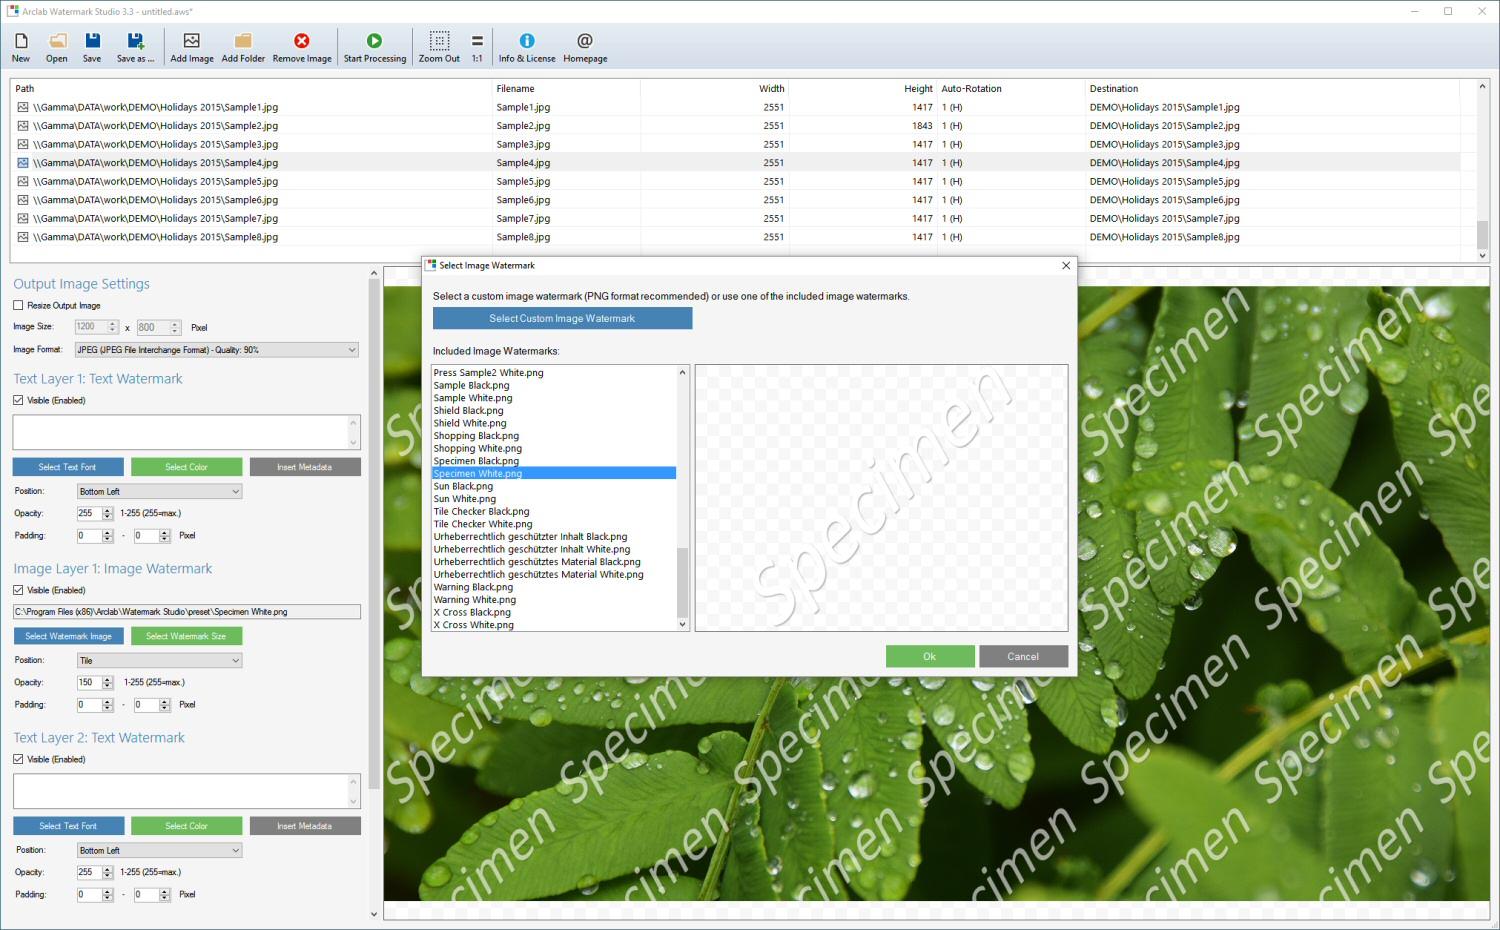This screenshot has height=930, width=1500.
Task: Click the watermark image path field
Action: point(187,612)
